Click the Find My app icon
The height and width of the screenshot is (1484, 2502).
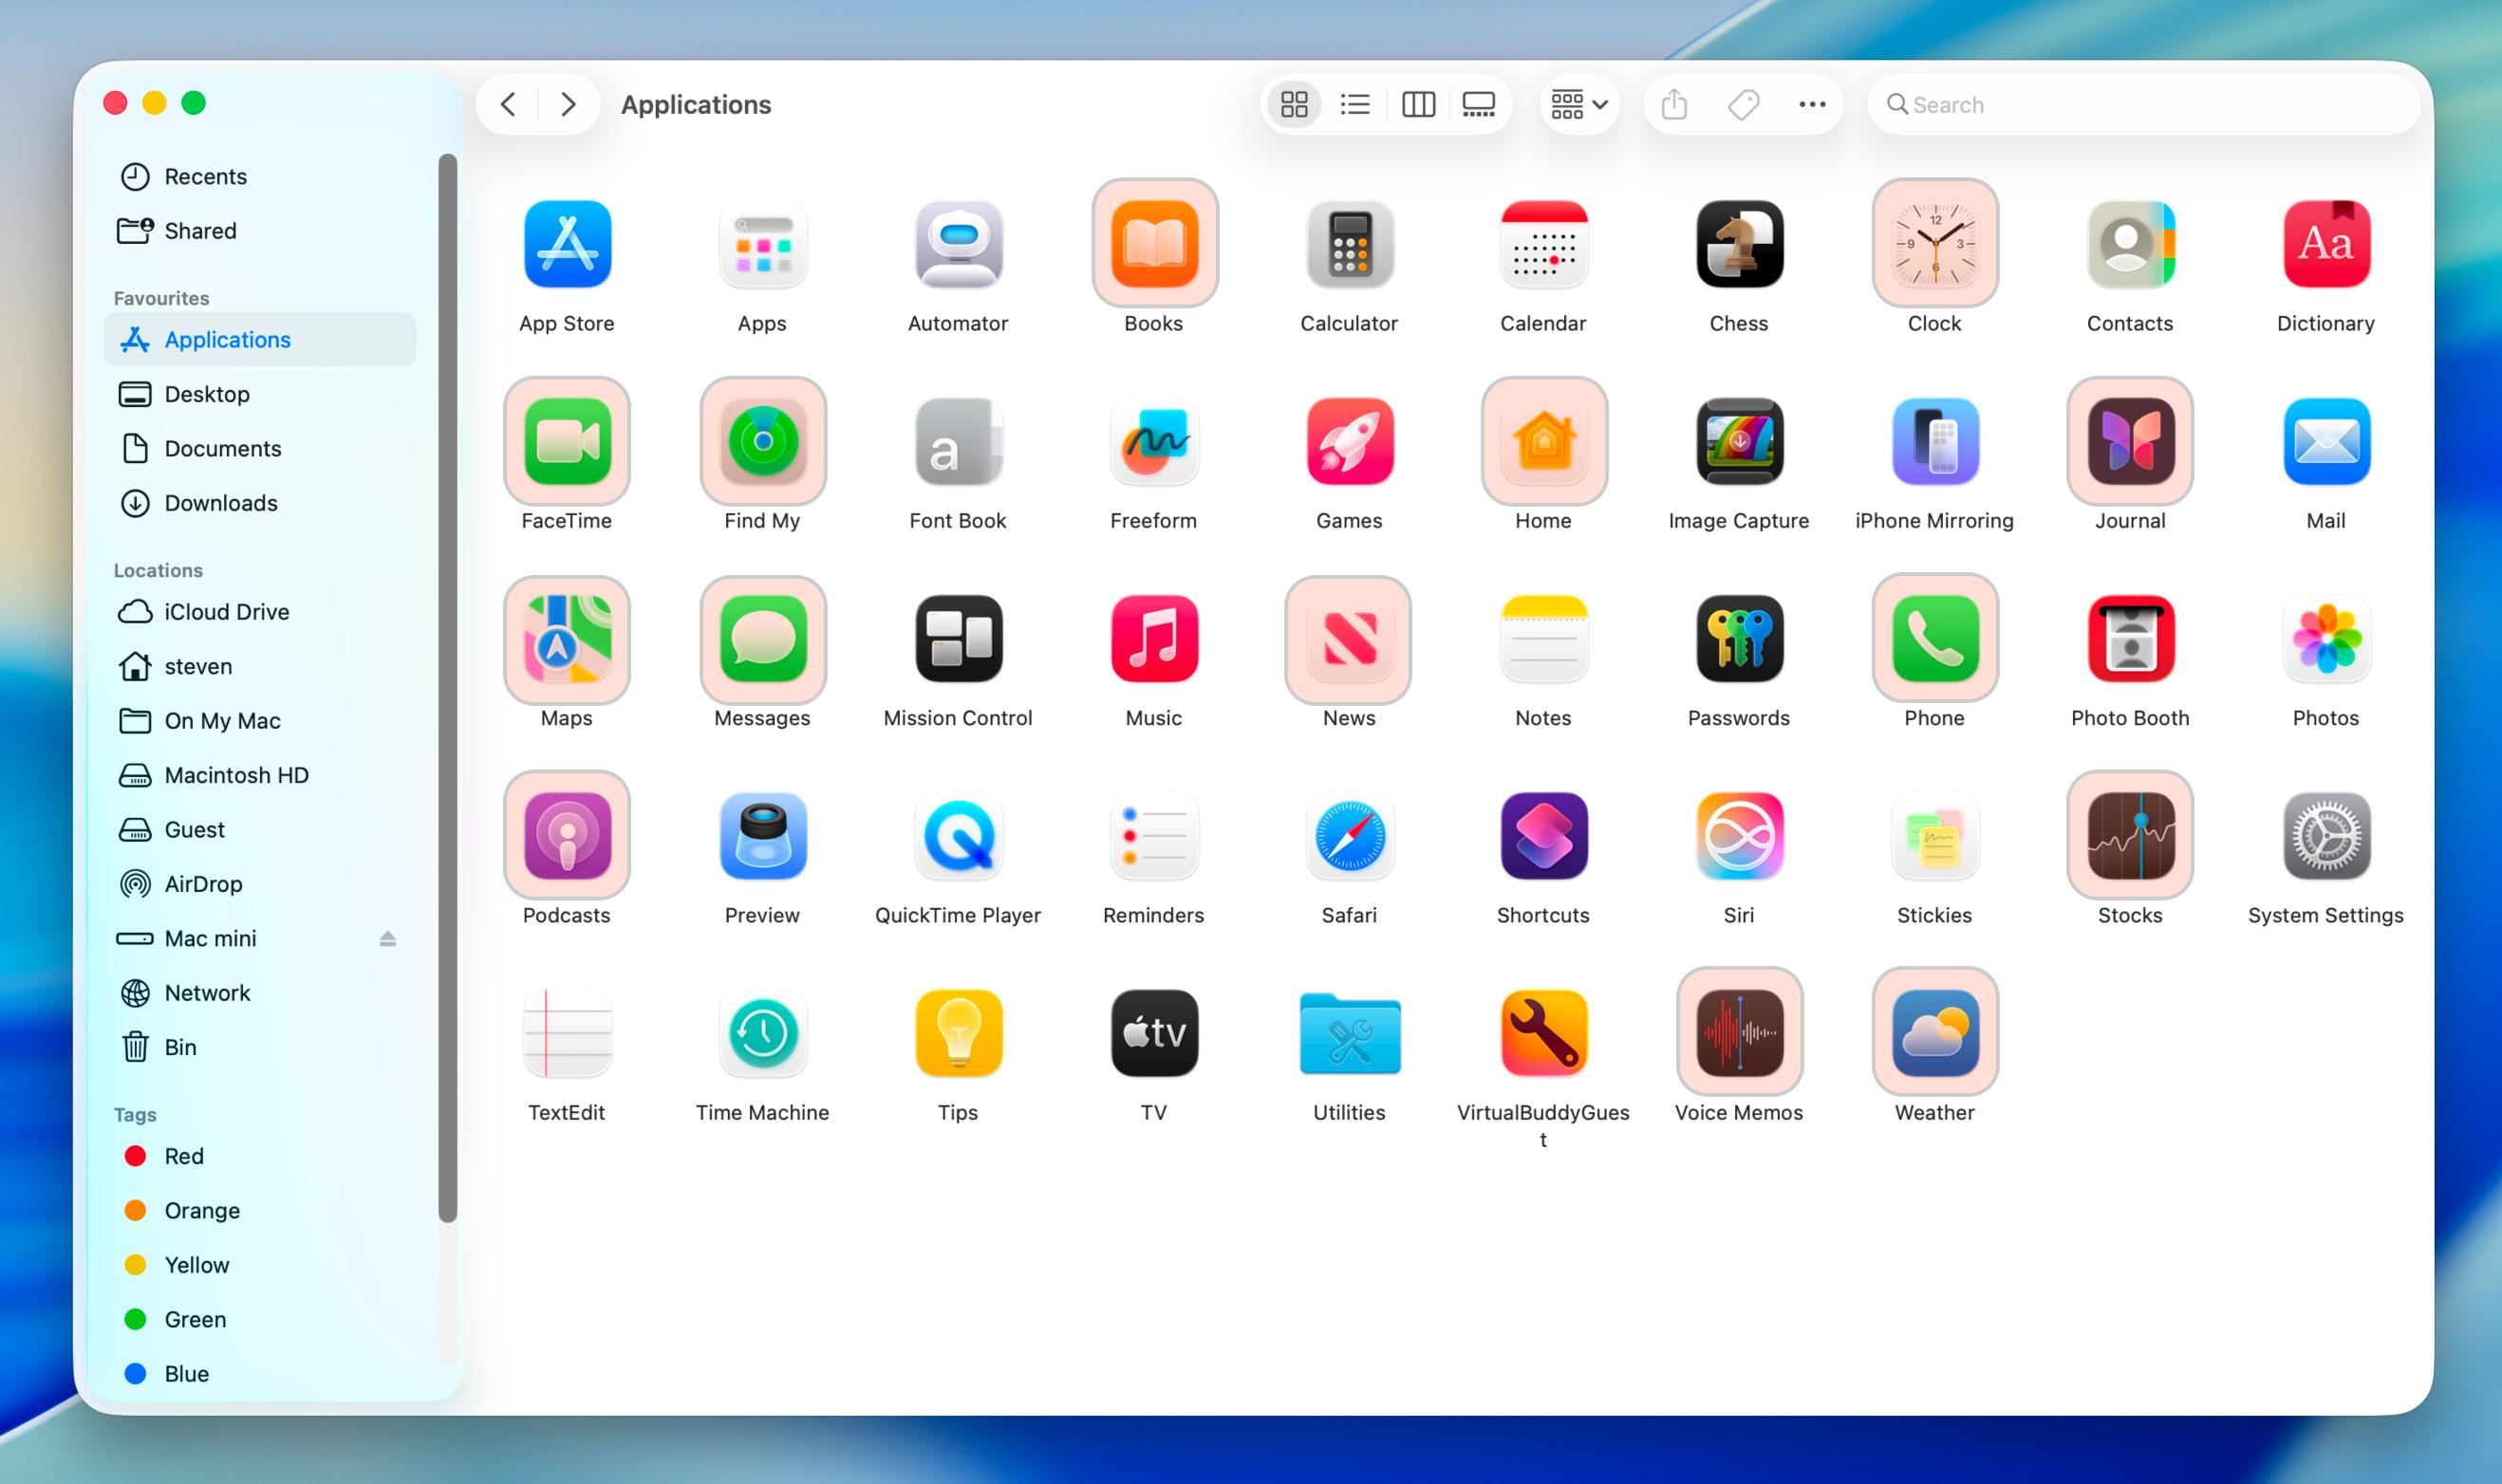pyautogui.click(x=763, y=441)
